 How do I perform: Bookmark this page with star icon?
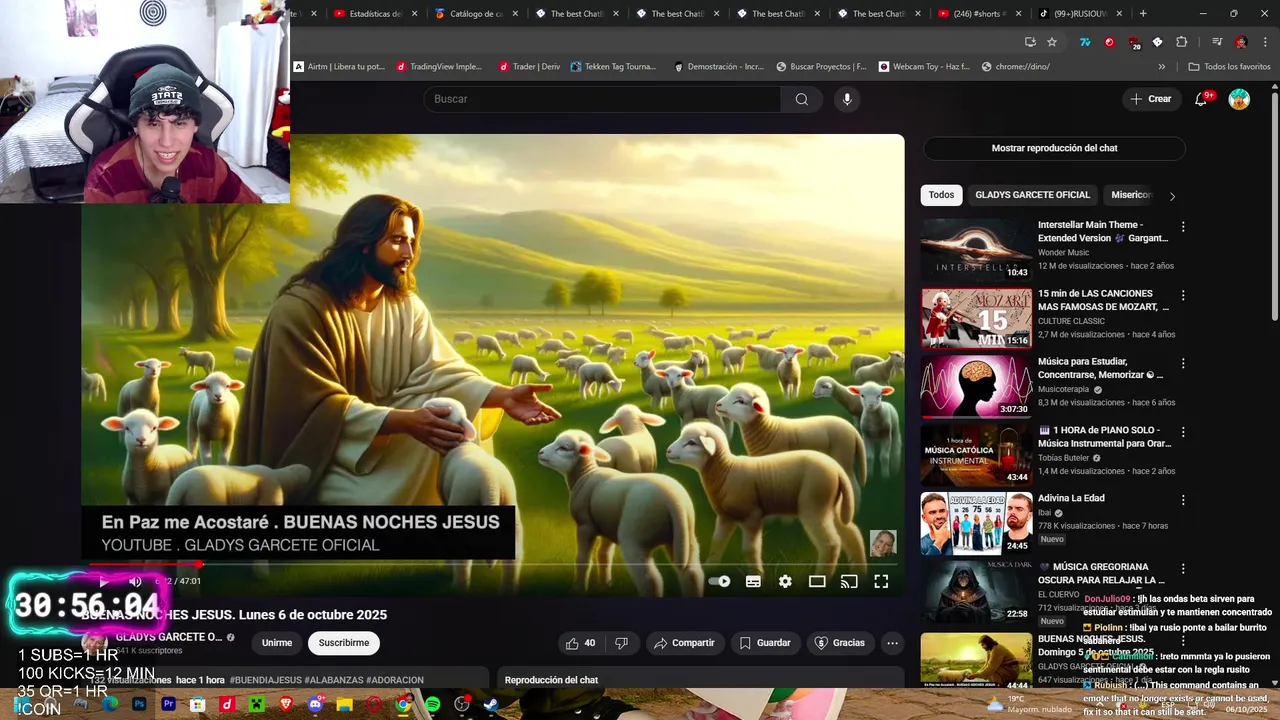[1052, 42]
